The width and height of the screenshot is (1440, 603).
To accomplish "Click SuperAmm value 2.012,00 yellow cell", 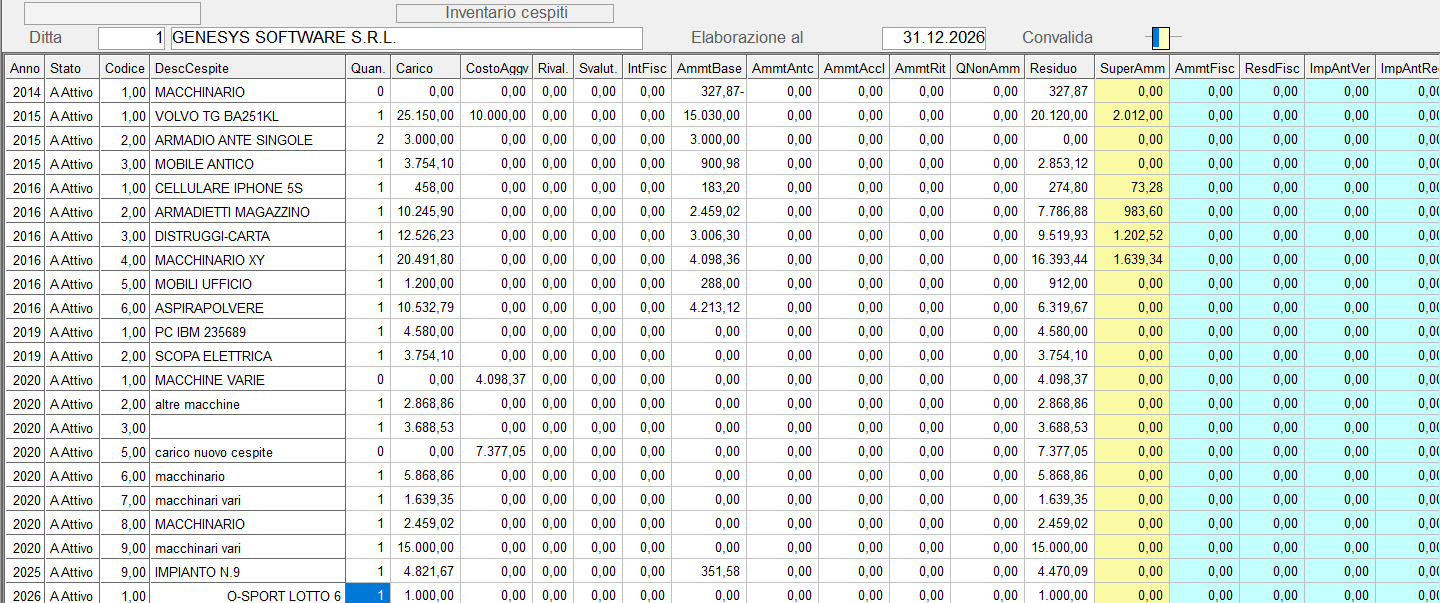I will coord(1132,116).
